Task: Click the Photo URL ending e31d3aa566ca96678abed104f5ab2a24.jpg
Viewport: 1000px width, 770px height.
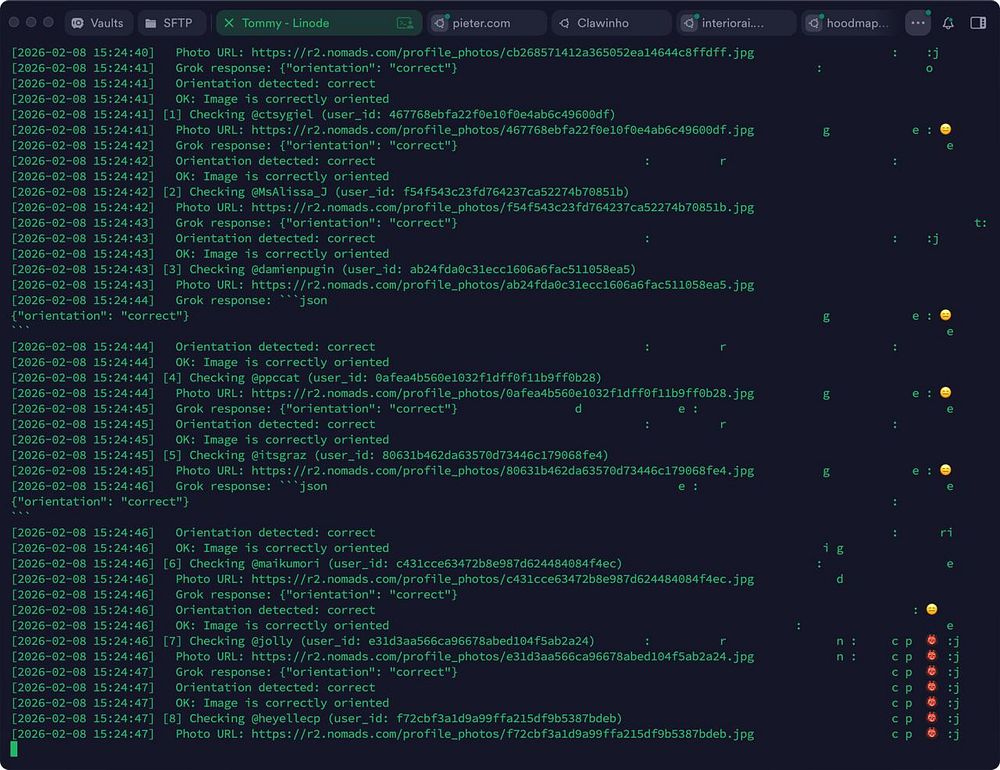Action: click(x=503, y=656)
